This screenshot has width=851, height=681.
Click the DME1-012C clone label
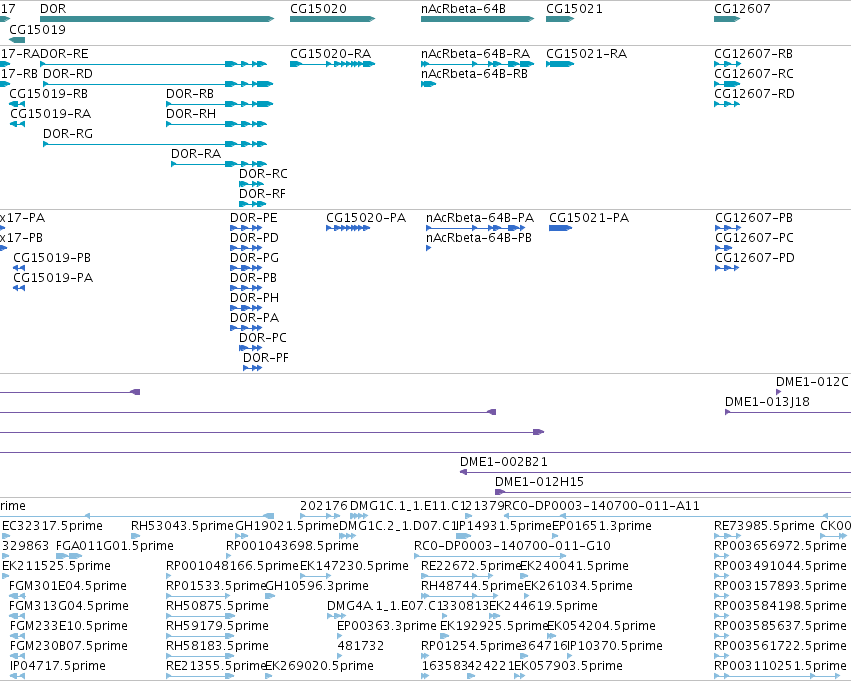[x=812, y=382]
